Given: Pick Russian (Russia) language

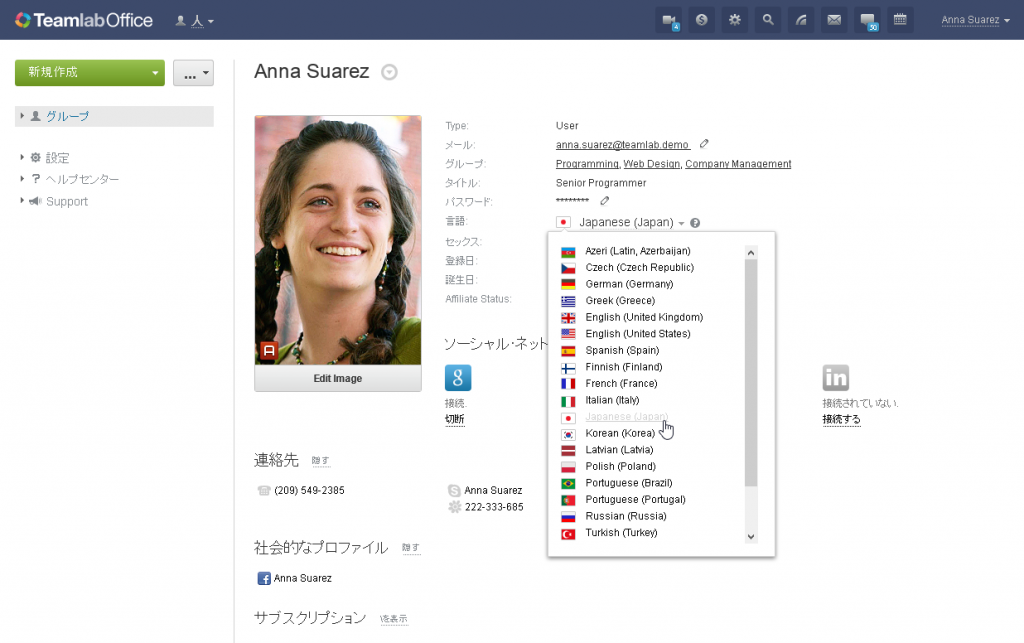Looking at the screenshot, I should (626, 516).
